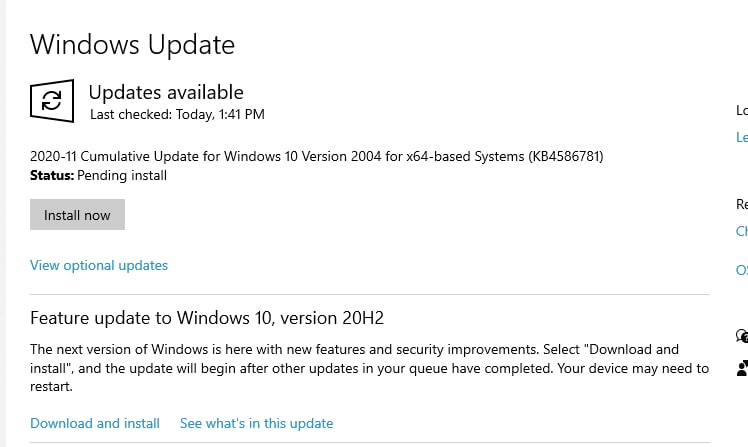Open the cut-off blue "O" link on right

(x=742, y=270)
